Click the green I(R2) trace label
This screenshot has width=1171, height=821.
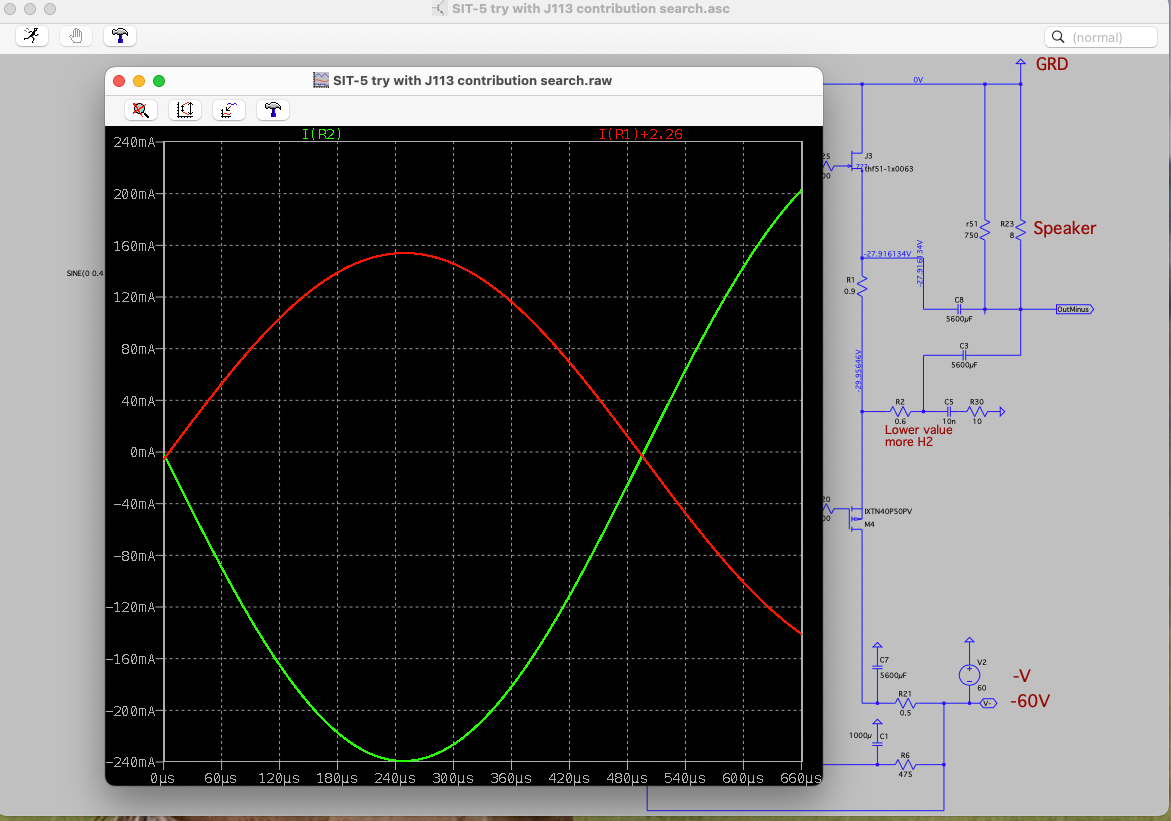(x=321, y=134)
